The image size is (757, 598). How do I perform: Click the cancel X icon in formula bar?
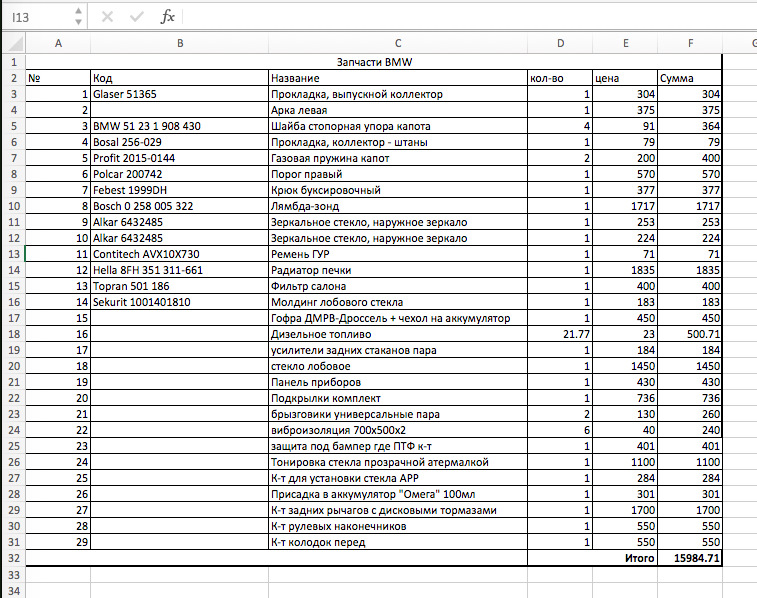click(107, 17)
